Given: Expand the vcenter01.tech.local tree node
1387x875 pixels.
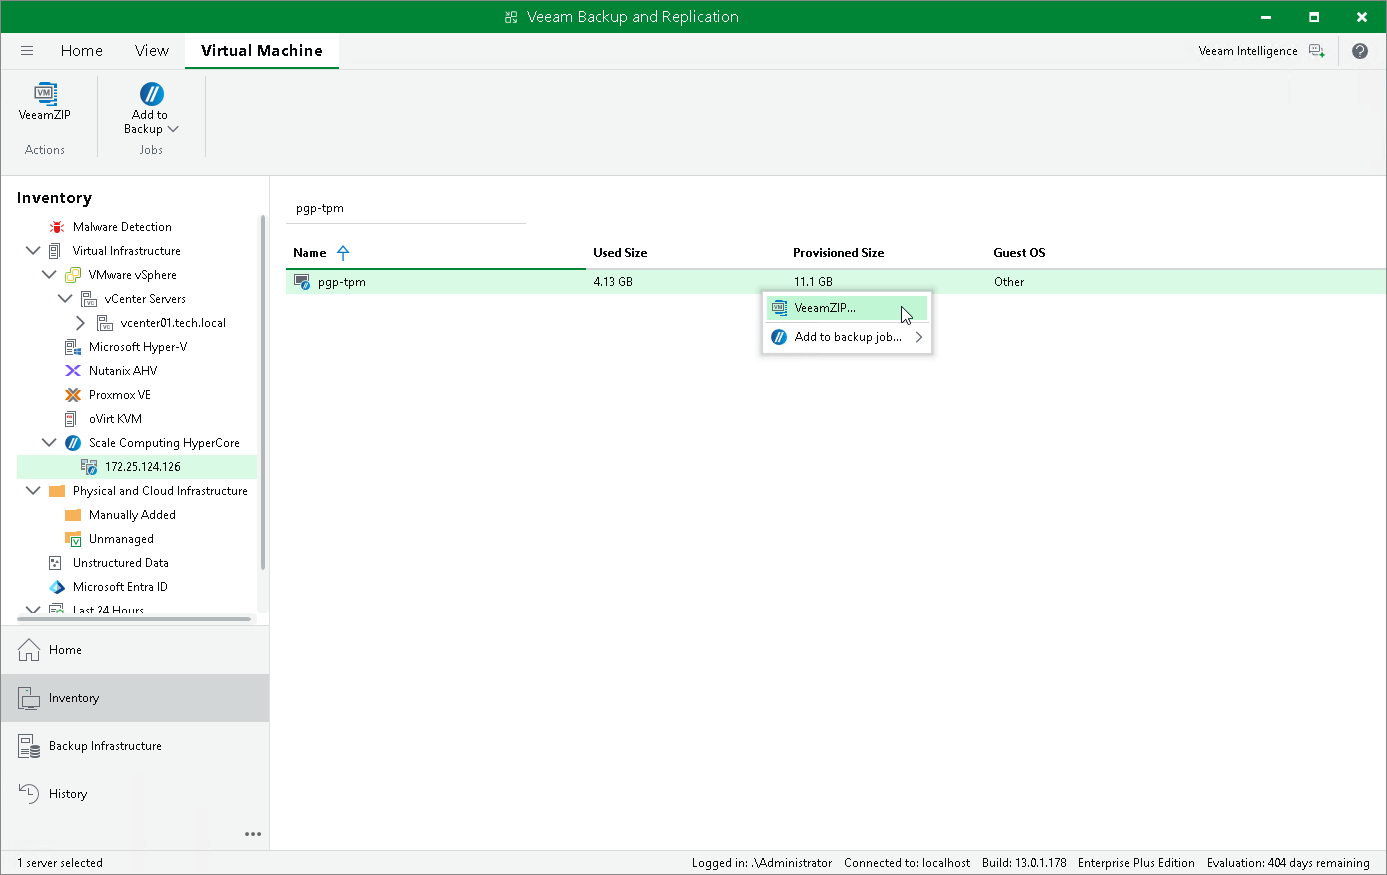Looking at the screenshot, I should (x=81, y=323).
